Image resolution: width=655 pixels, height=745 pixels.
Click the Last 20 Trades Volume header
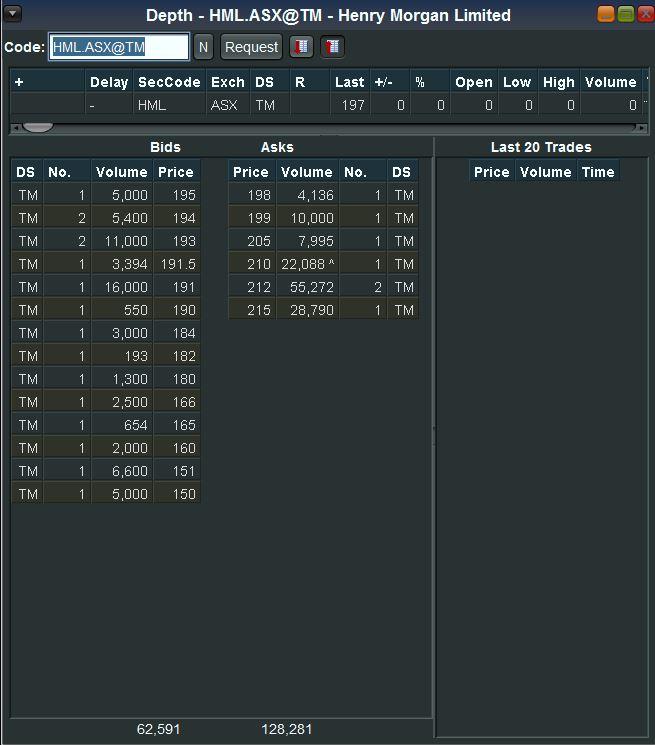click(546, 172)
